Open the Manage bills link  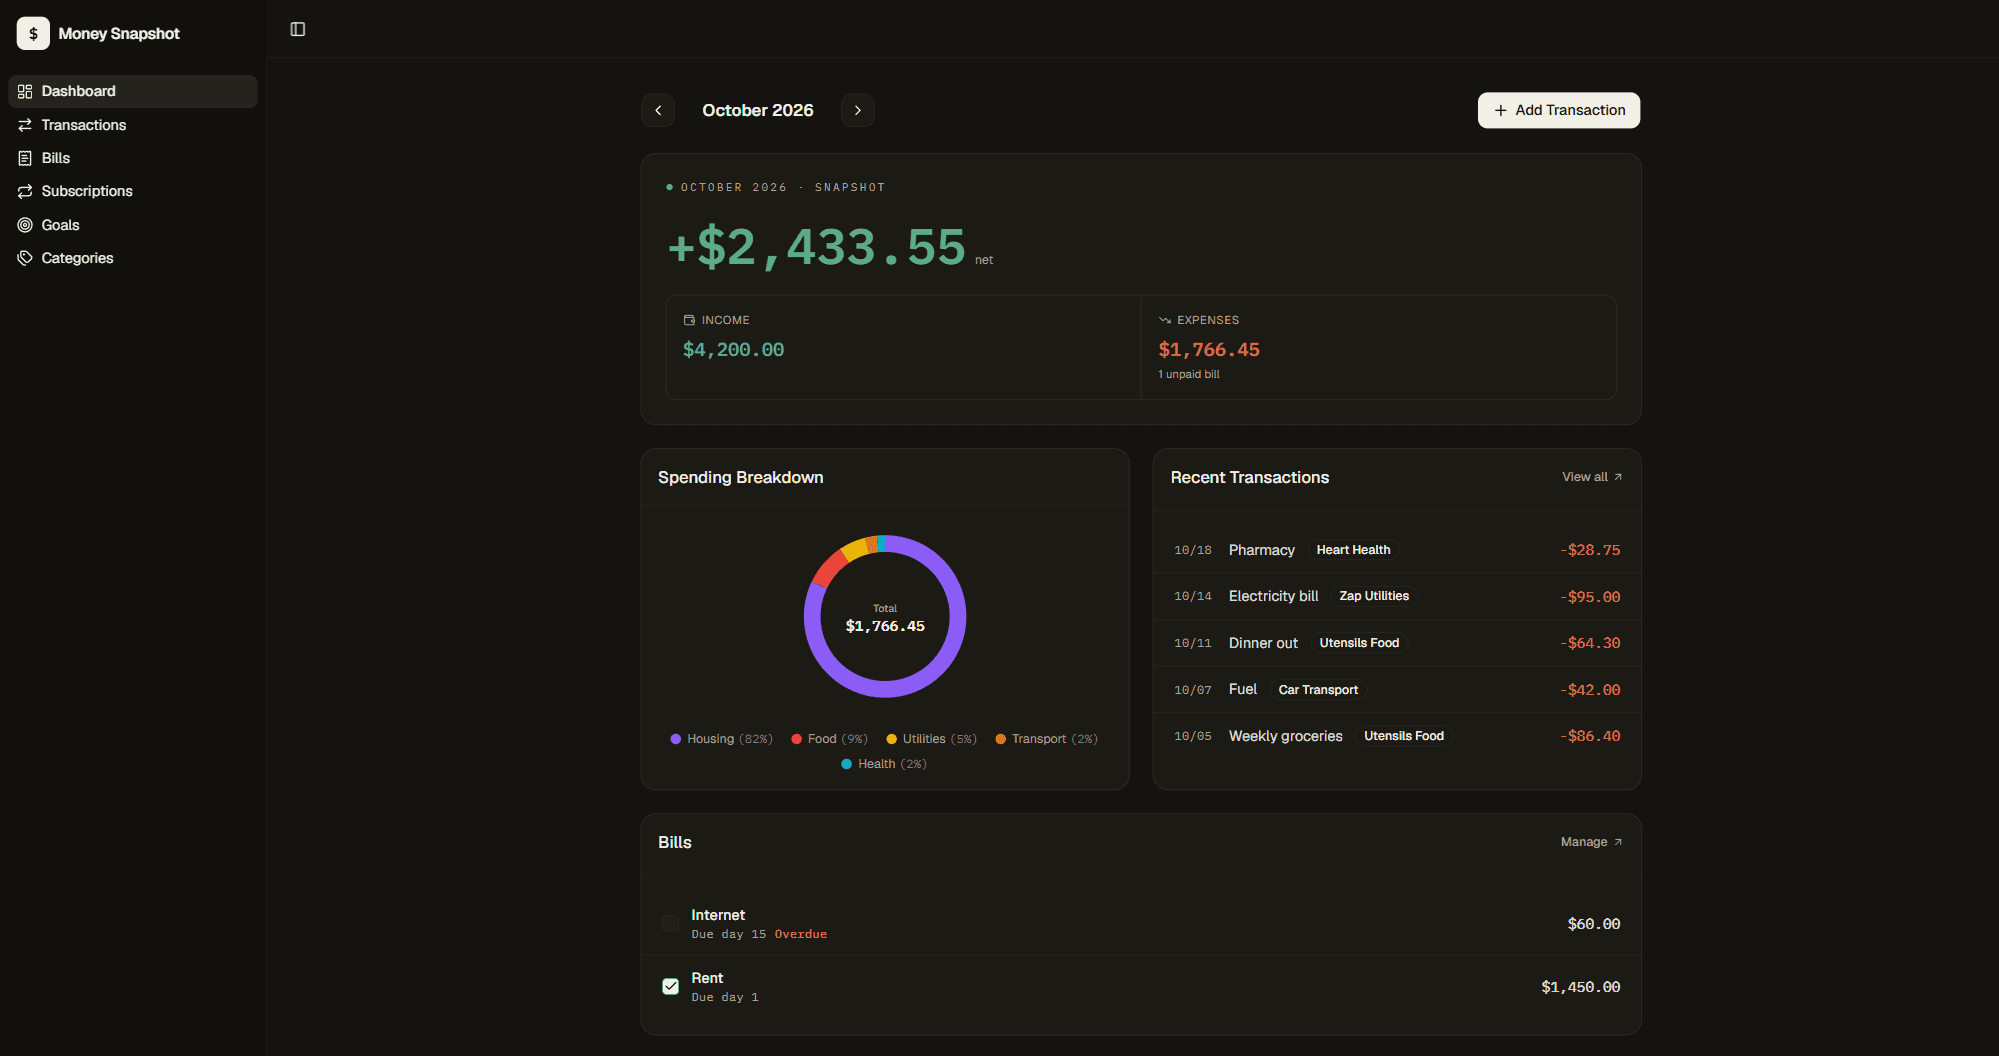[x=1591, y=842]
